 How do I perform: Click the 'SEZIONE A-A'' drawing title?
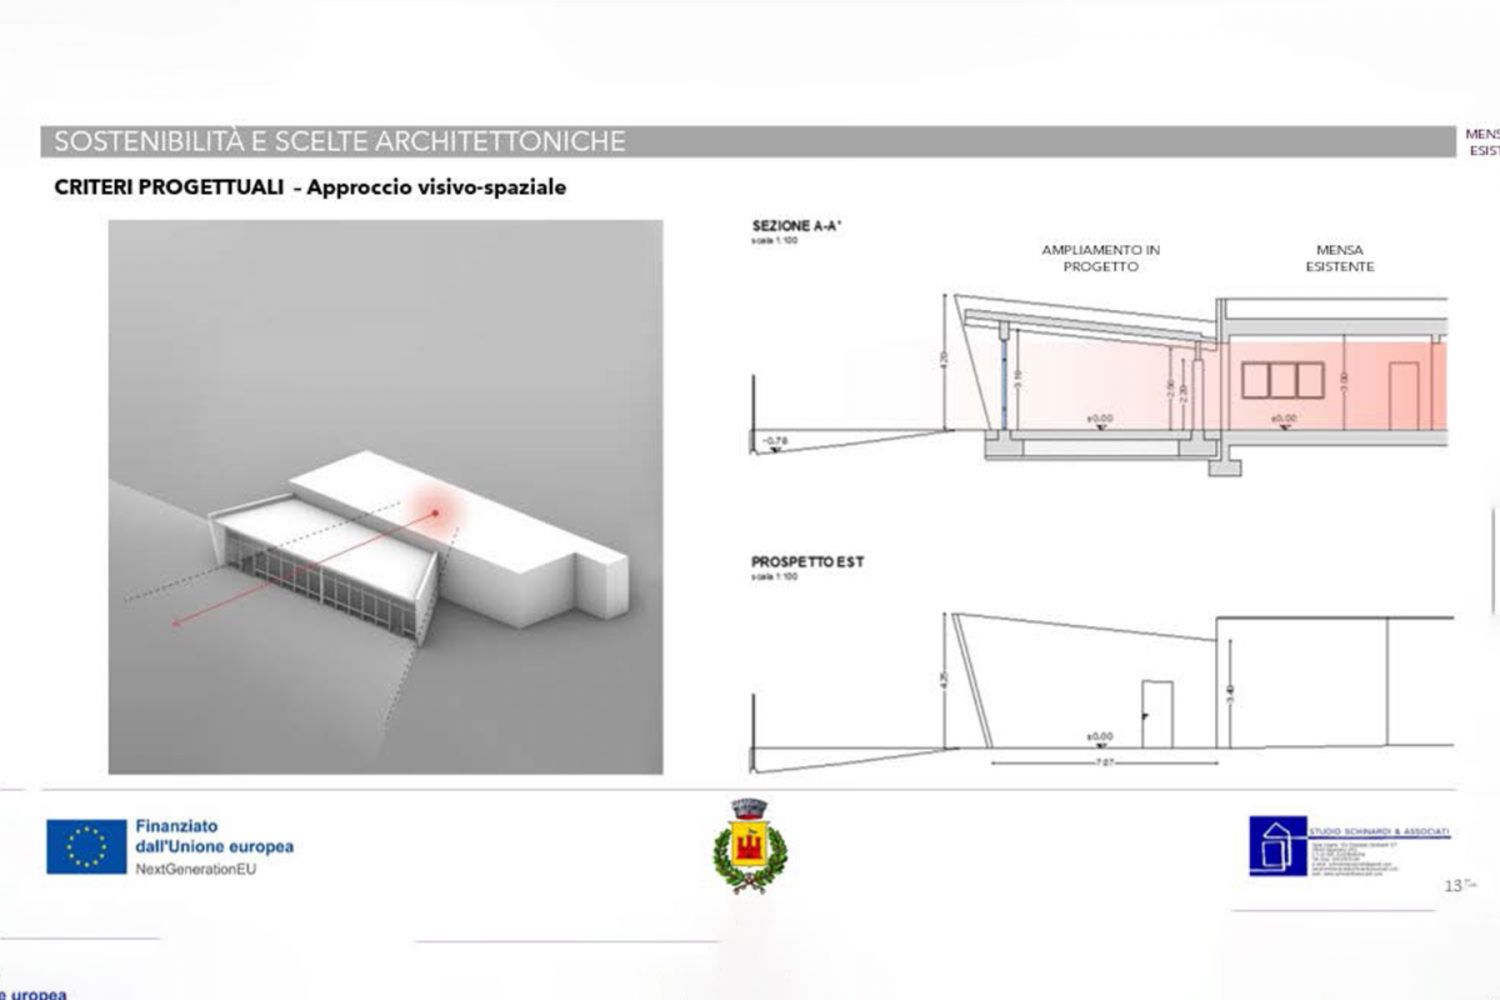click(x=797, y=226)
